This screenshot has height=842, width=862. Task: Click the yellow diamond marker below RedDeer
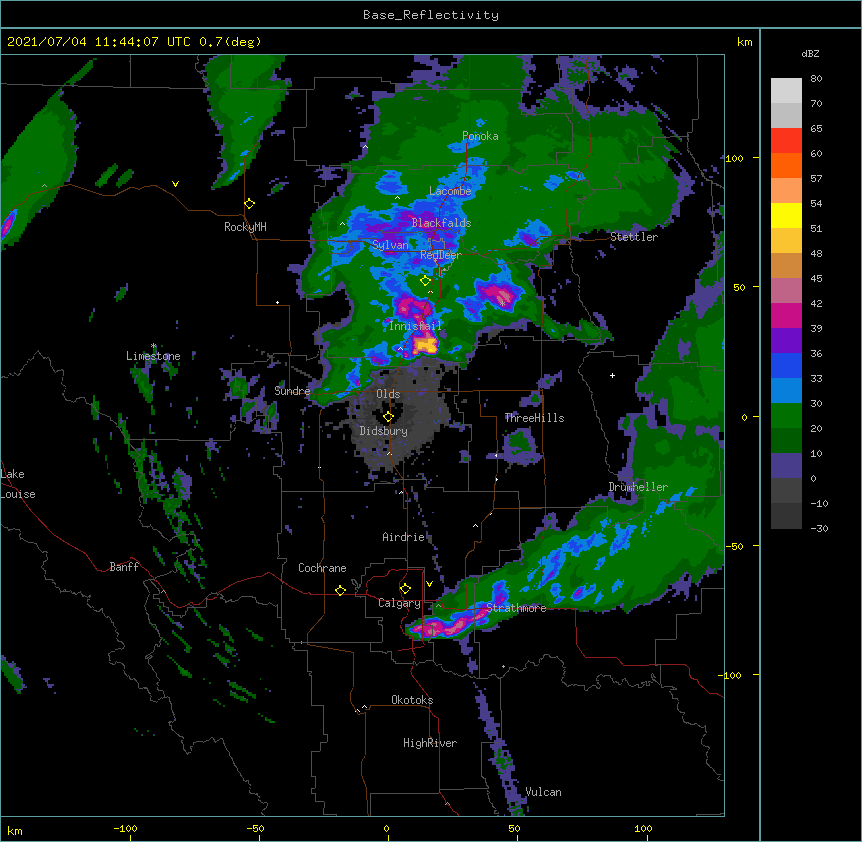pyautogui.click(x=425, y=281)
